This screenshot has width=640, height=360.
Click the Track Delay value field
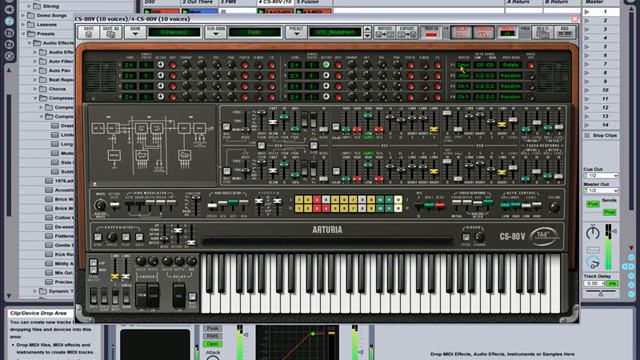click(x=595, y=283)
